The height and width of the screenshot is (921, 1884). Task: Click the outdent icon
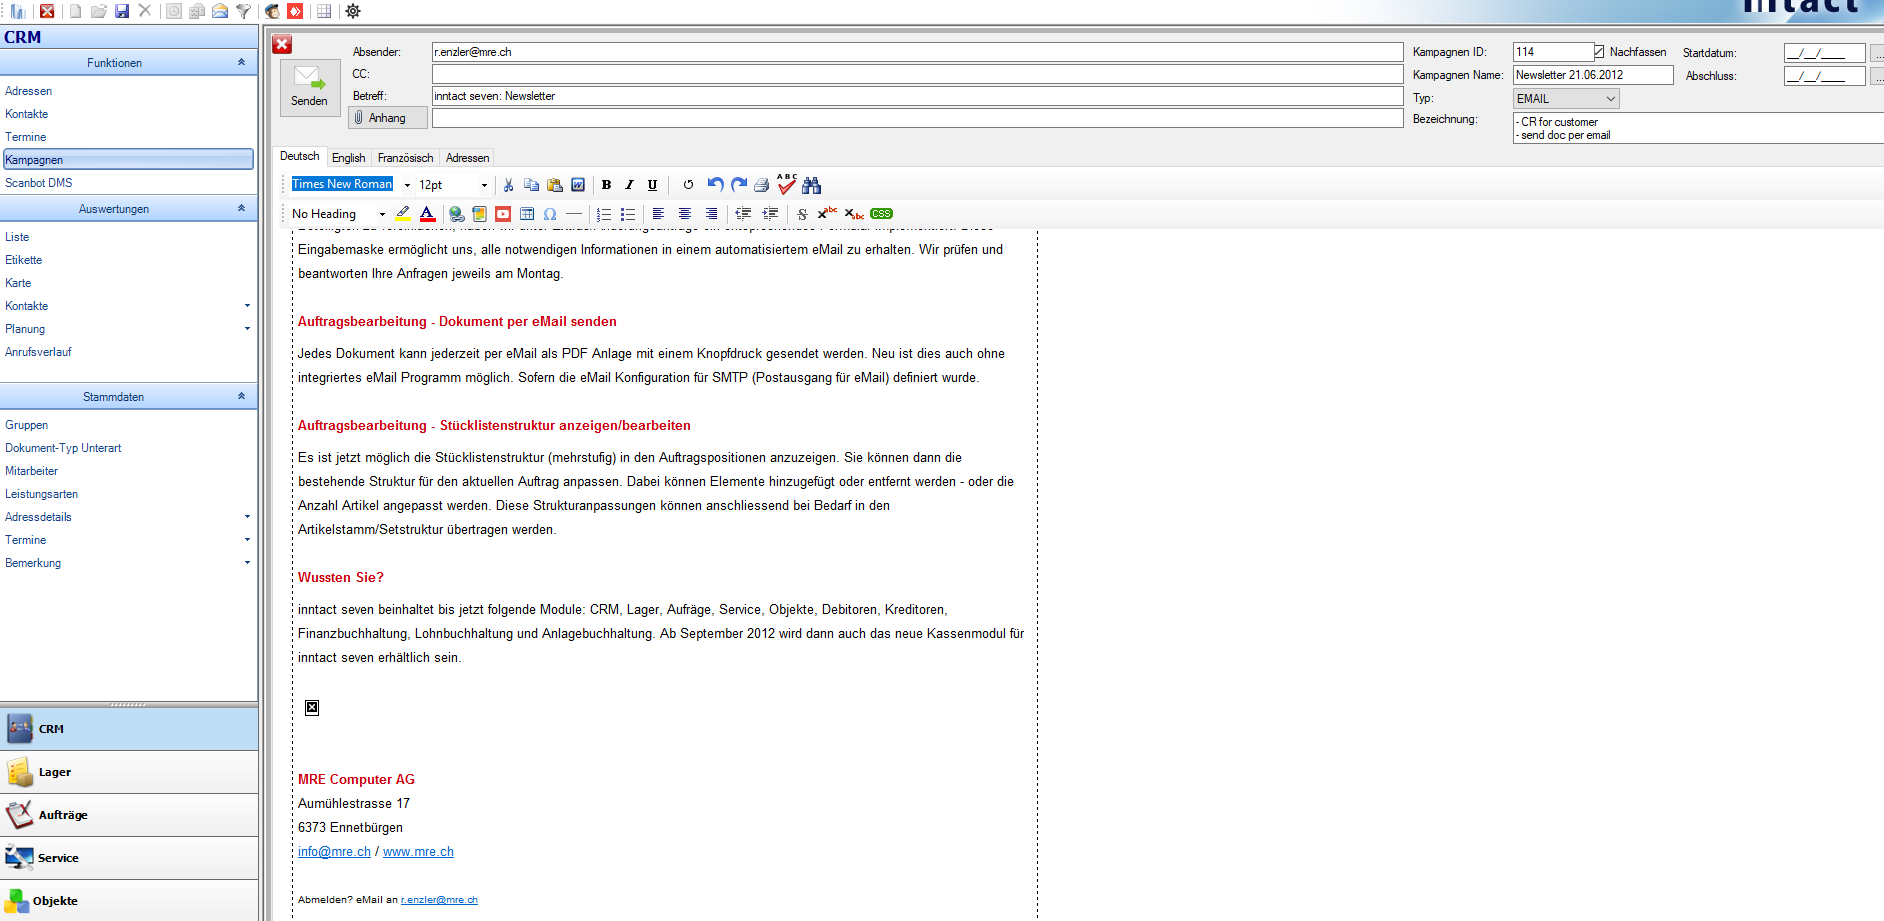click(x=743, y=214)
